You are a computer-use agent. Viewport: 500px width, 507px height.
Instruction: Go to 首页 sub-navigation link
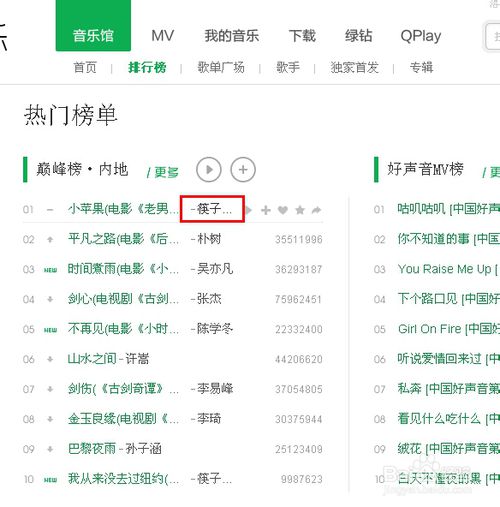(x=85, y=67)
